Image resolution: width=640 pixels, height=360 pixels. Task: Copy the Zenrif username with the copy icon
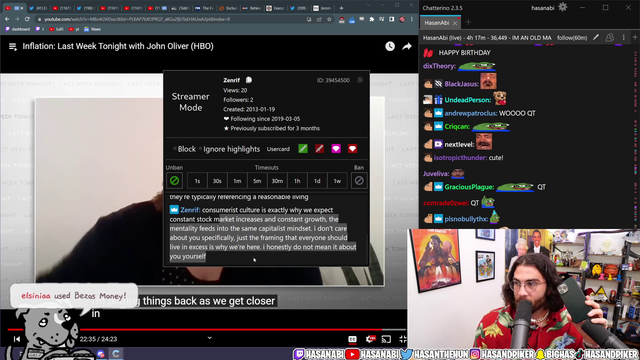click(x=249, y=80)
